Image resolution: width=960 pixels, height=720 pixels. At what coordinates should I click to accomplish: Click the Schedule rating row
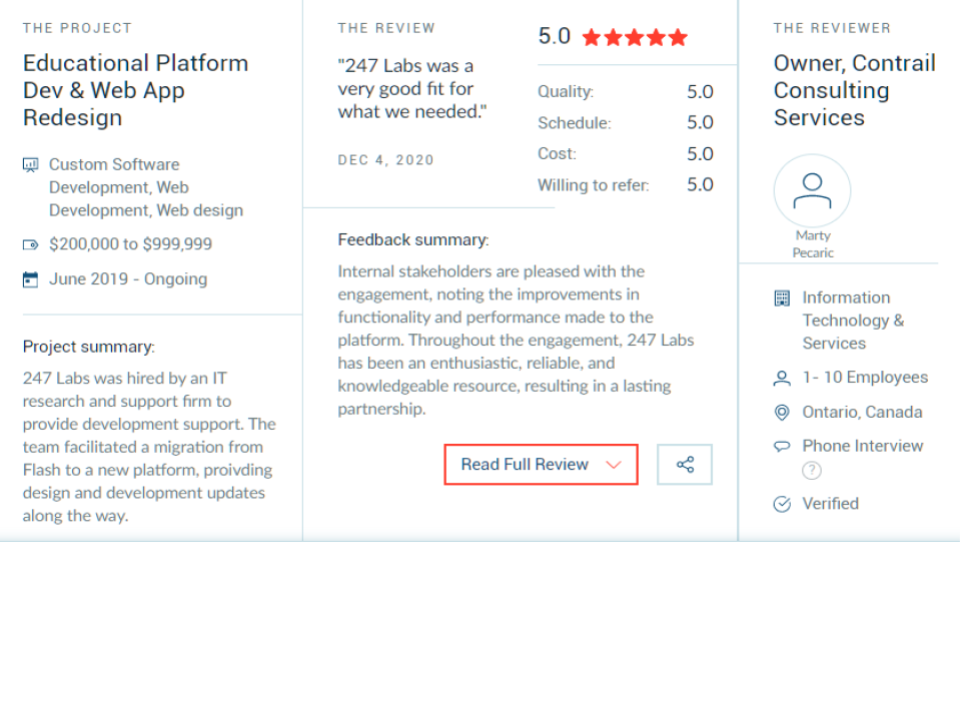625,122
